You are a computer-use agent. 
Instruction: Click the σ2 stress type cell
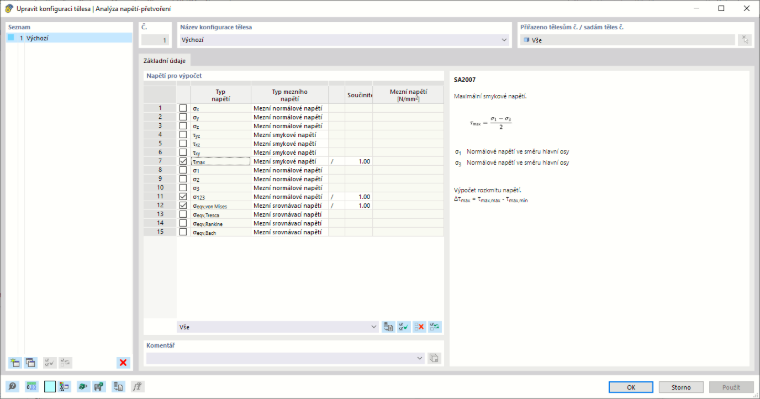tap(221, 179)
